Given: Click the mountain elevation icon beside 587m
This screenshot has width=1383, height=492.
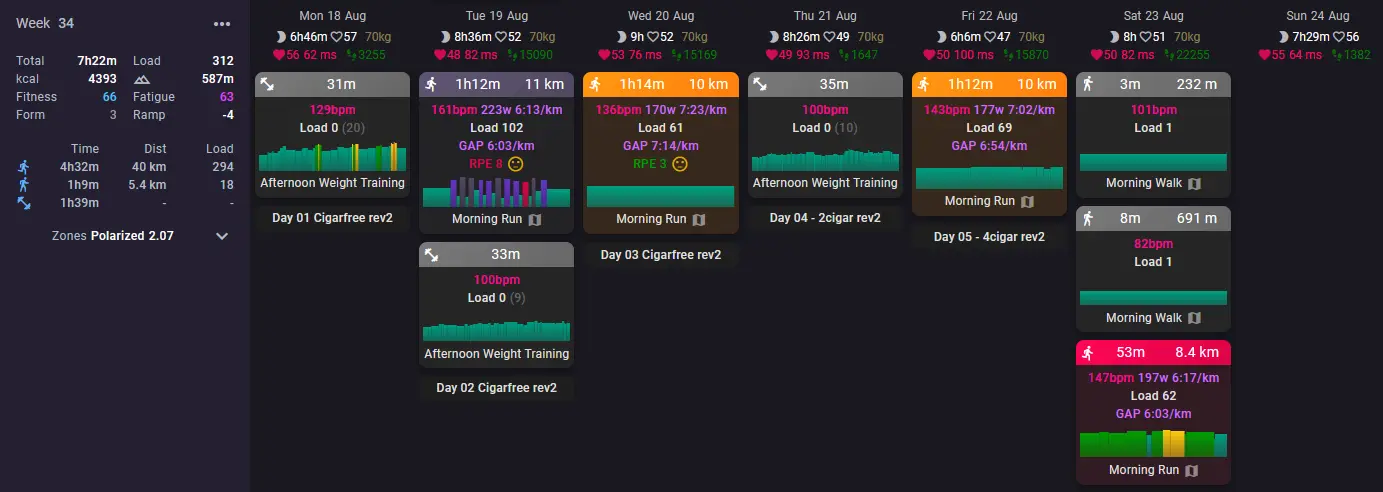Looking at the screenshot, I should pyautogui.click(x=142, y=79).
